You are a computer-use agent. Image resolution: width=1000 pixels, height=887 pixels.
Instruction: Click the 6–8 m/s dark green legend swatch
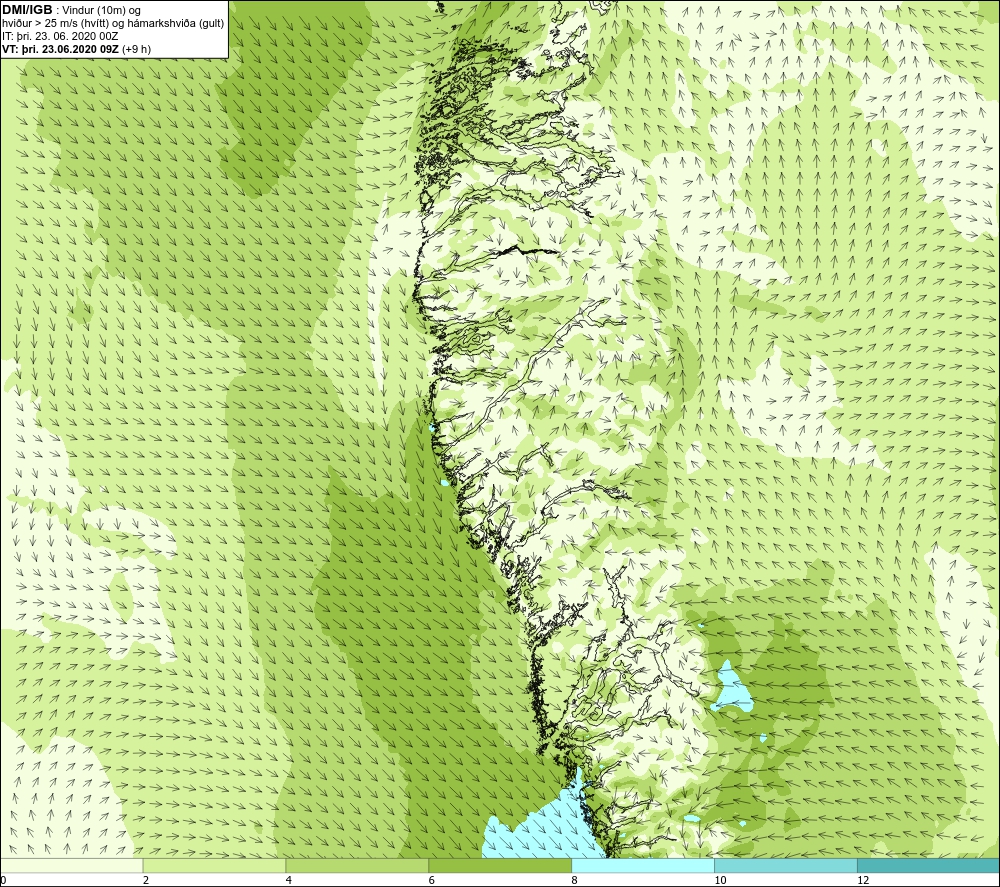pos(500,865)
